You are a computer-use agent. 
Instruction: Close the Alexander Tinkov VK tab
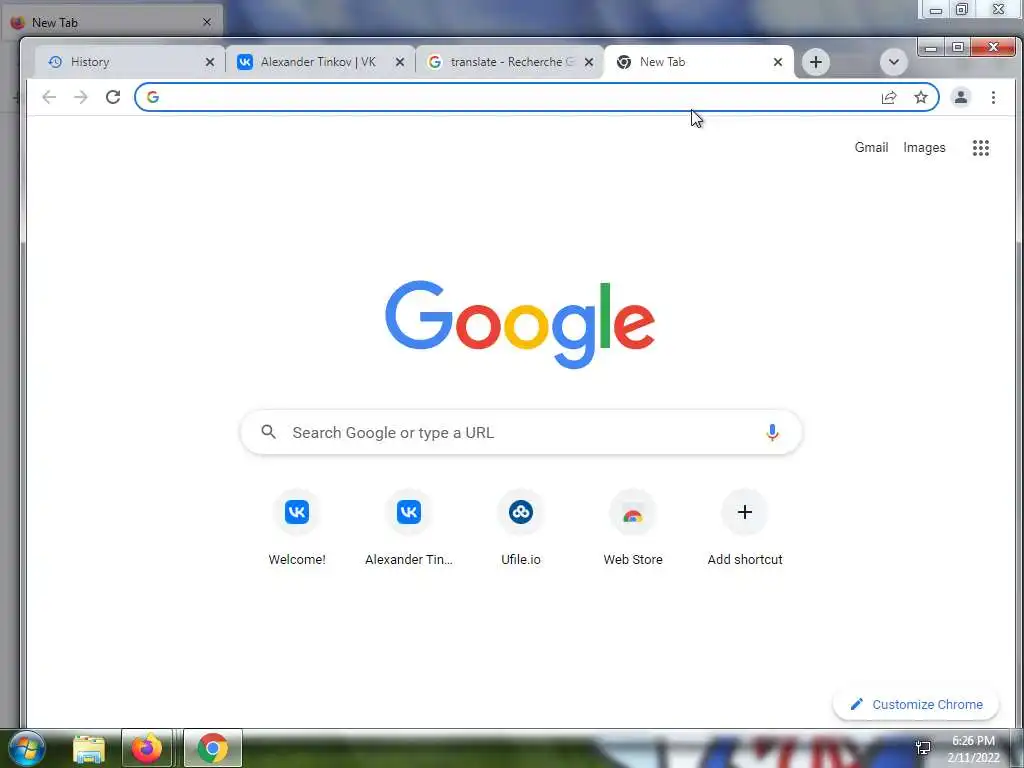[400, 62]
